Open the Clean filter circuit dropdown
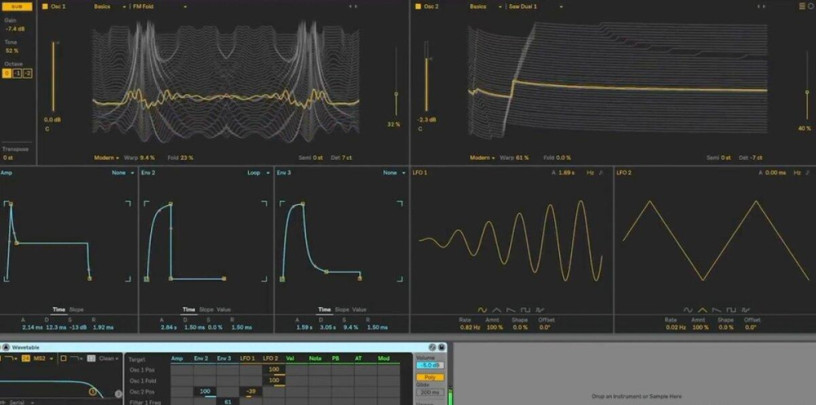This screenshot has width=816, height=405. [109, 358]
